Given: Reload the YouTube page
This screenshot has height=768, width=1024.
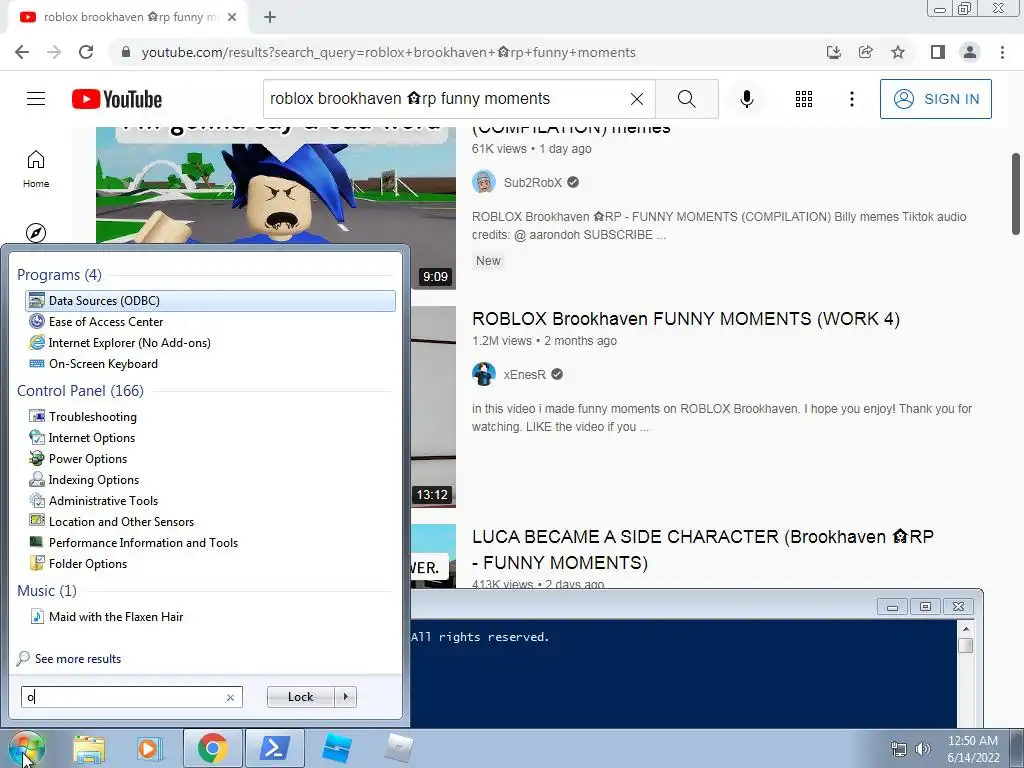Looking at the screenshot, I should click(x=86, y=52).
